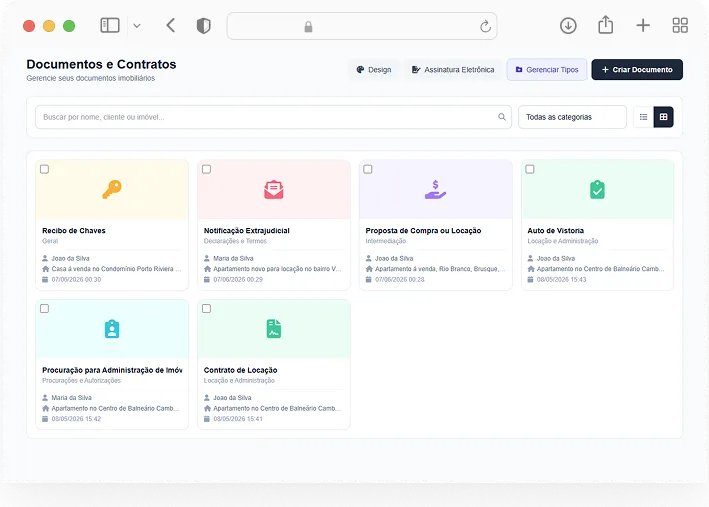Switch to grid view layout
The height and width of the screenshot is (507, 709).
click(663, 117)
